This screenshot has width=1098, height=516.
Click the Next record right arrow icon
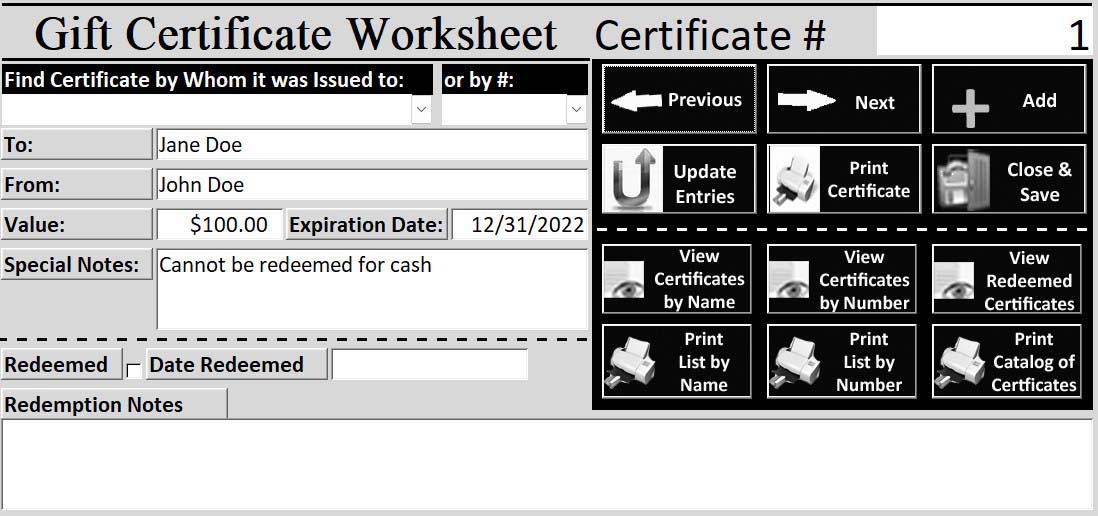(806, 101)
